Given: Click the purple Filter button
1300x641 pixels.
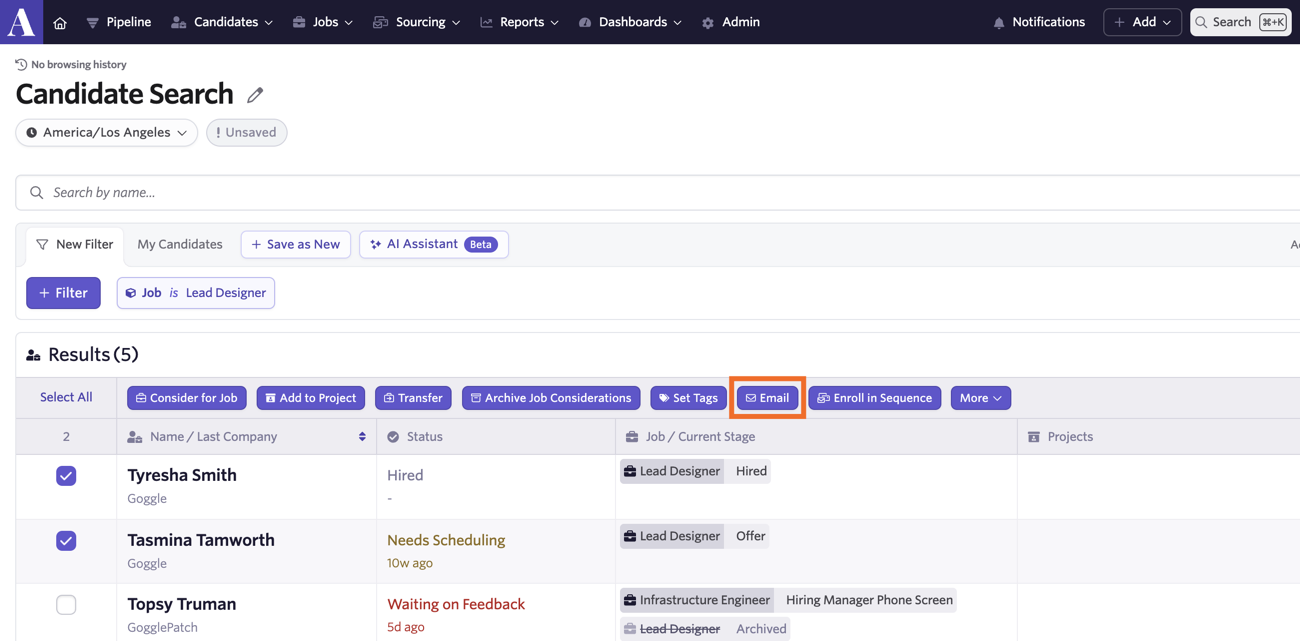Looking at the screenshot, I should click(63, 293).
